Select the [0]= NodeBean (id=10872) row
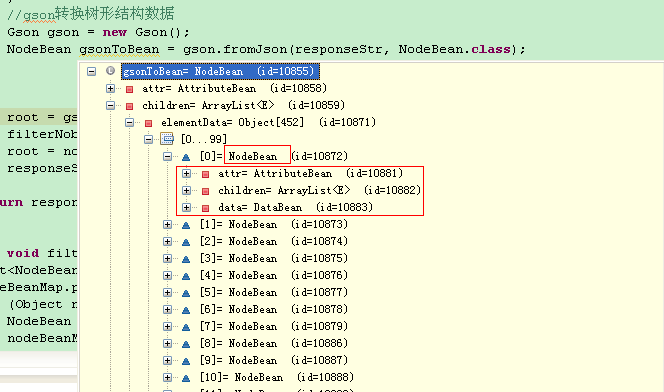The image size is (664, 392). tap(274, 157)
